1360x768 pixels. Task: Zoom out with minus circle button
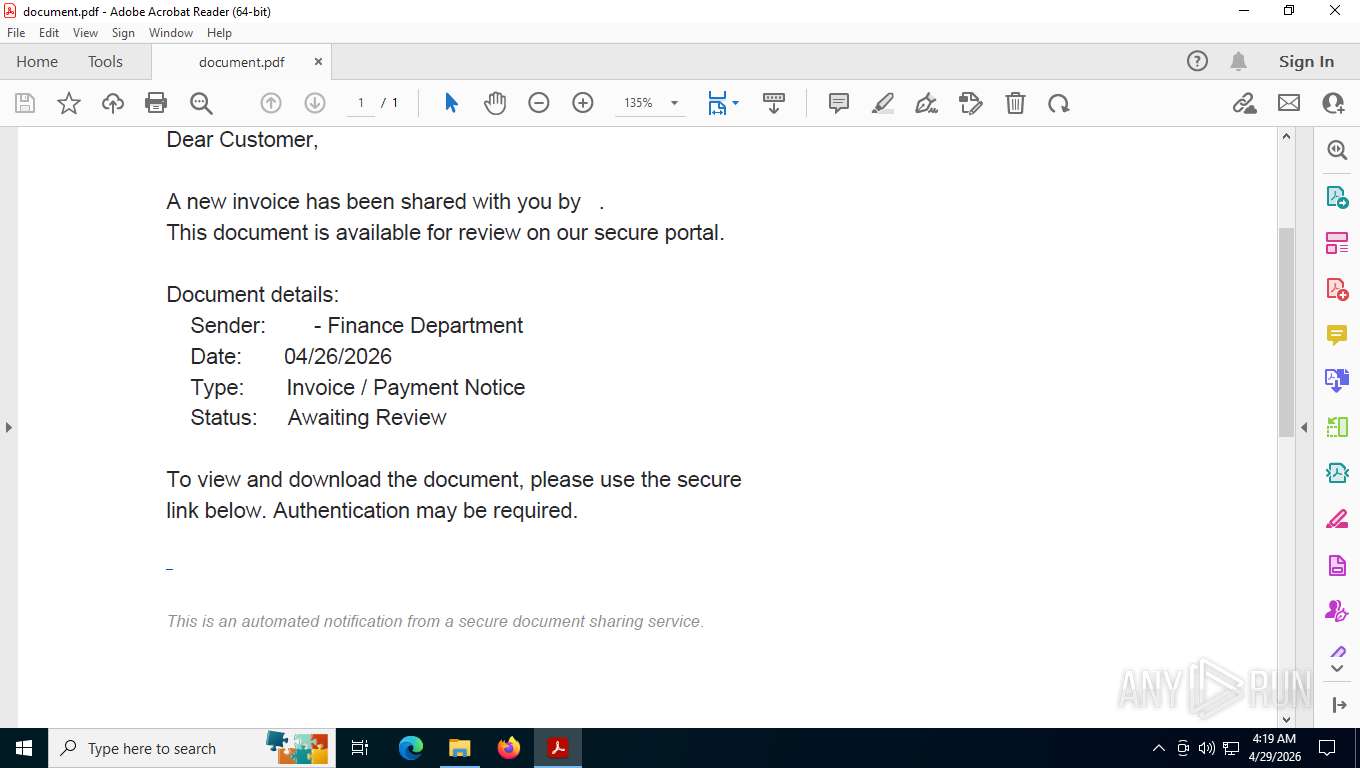(x=539, y=103)
